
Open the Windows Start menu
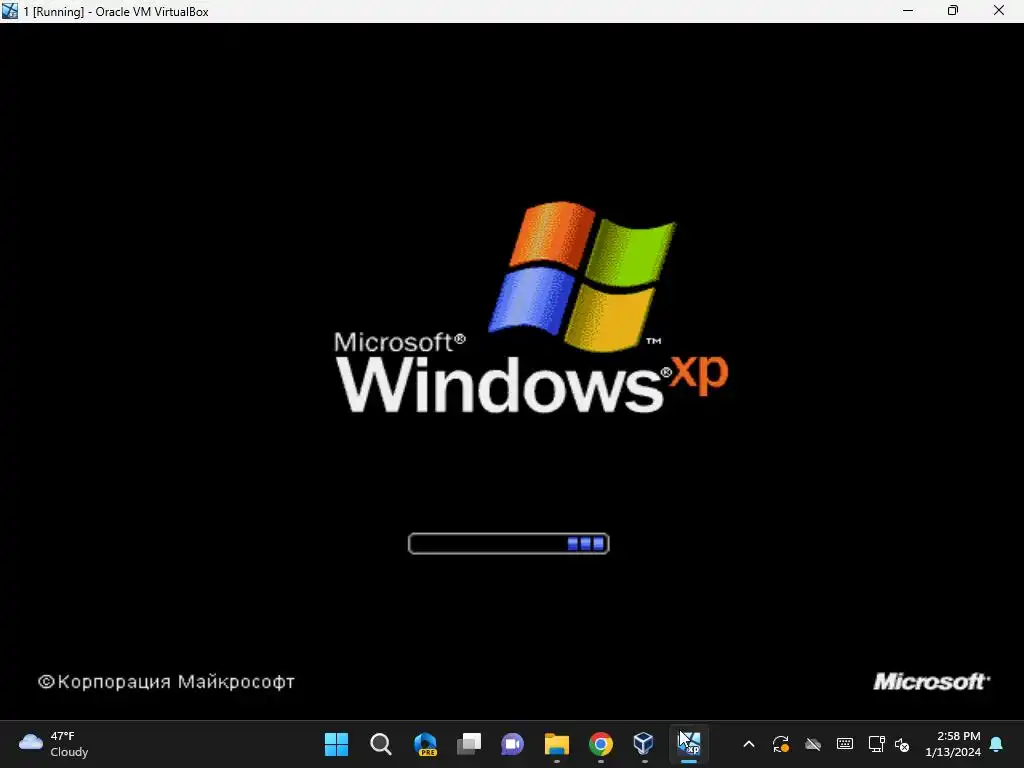coord(336,744)
